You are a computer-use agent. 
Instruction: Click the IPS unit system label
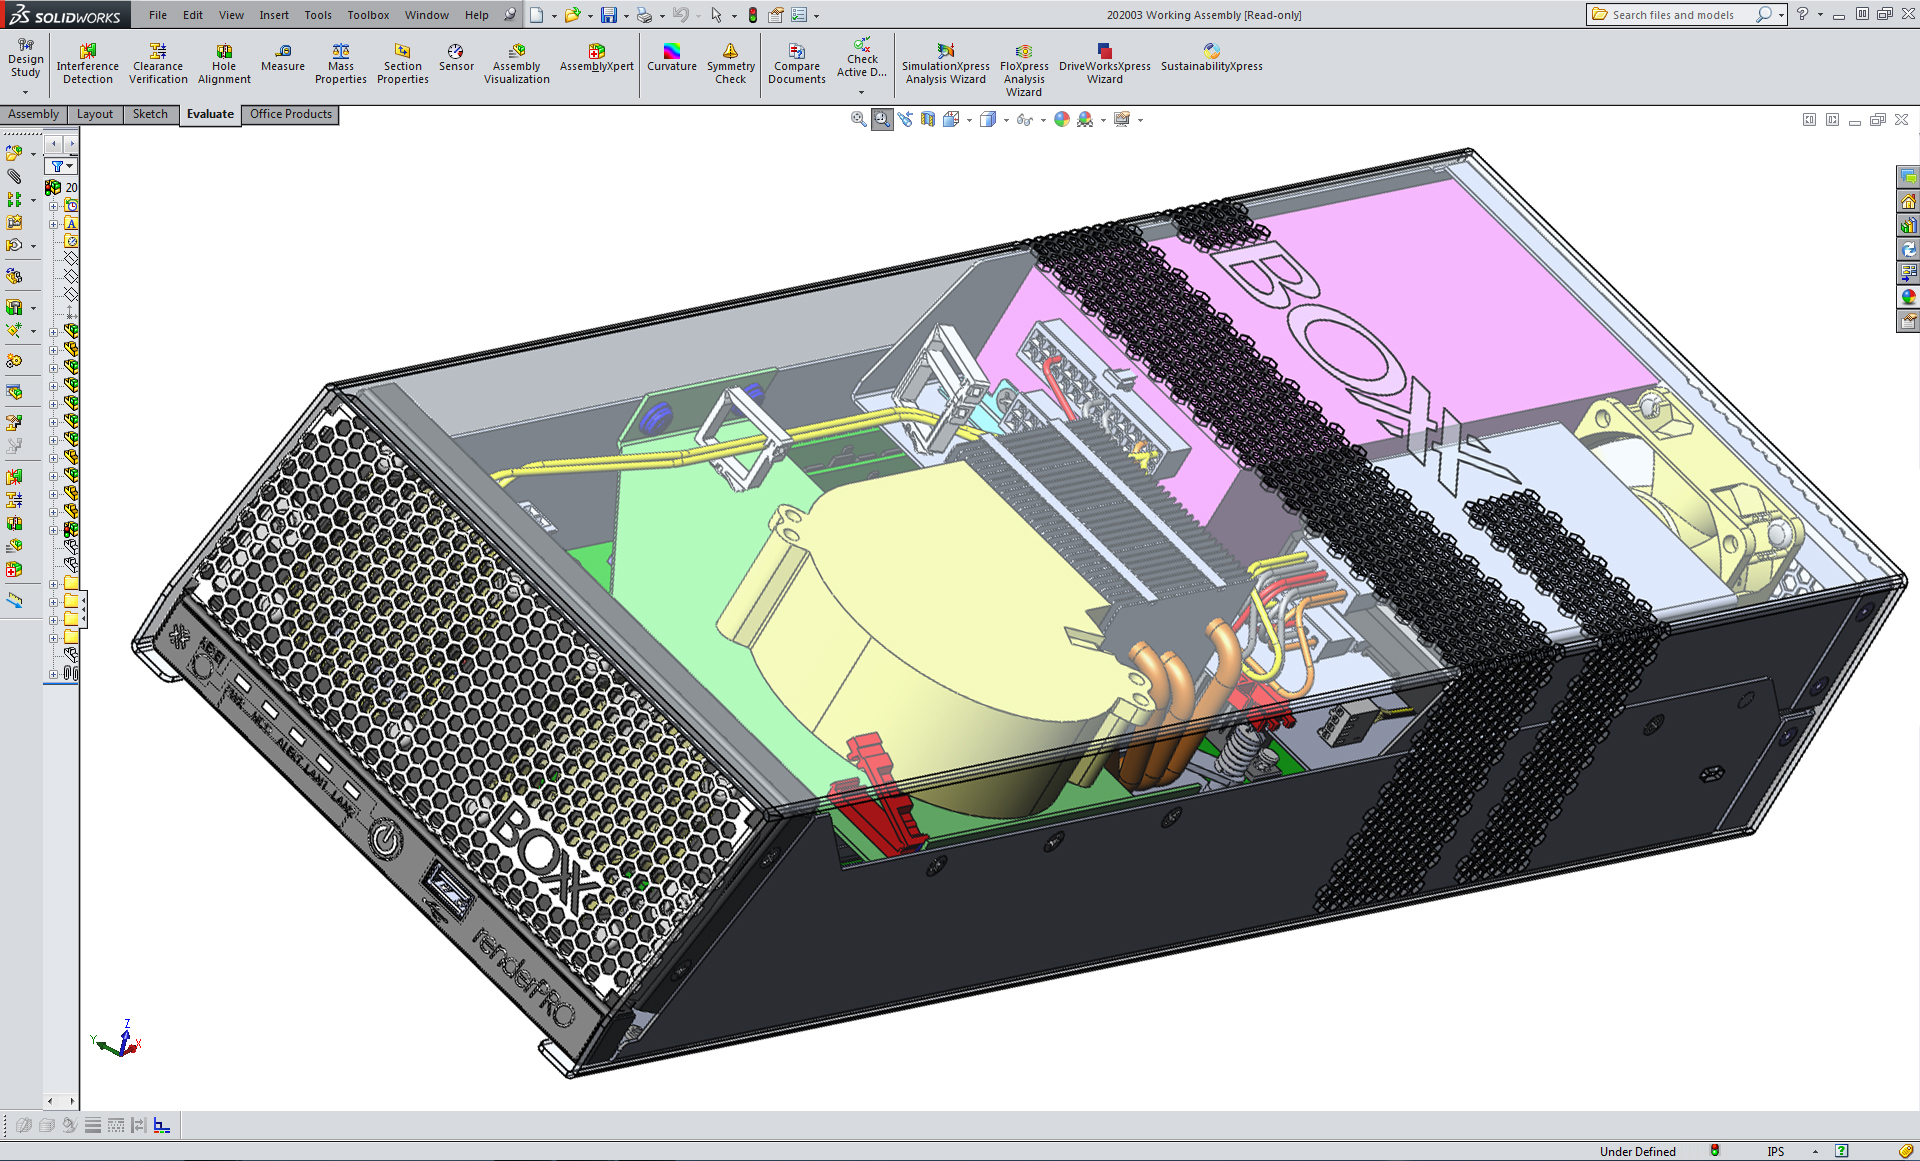tap(1775, 1151)
